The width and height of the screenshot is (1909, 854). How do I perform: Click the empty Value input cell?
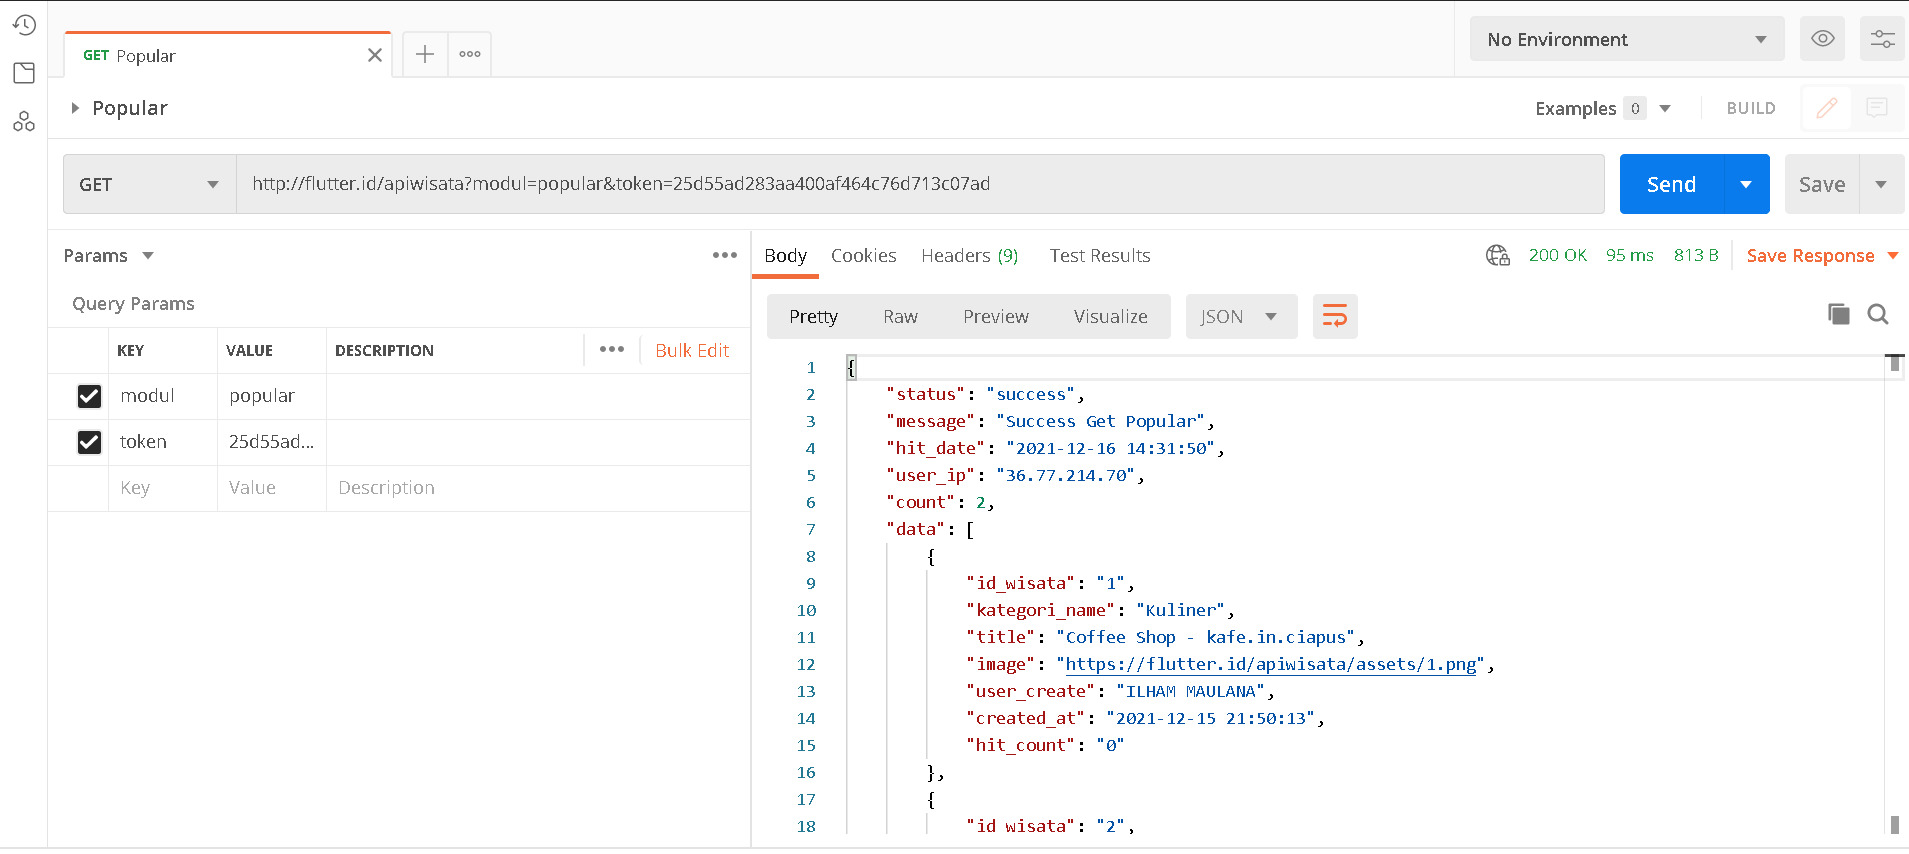click(272, 488)
